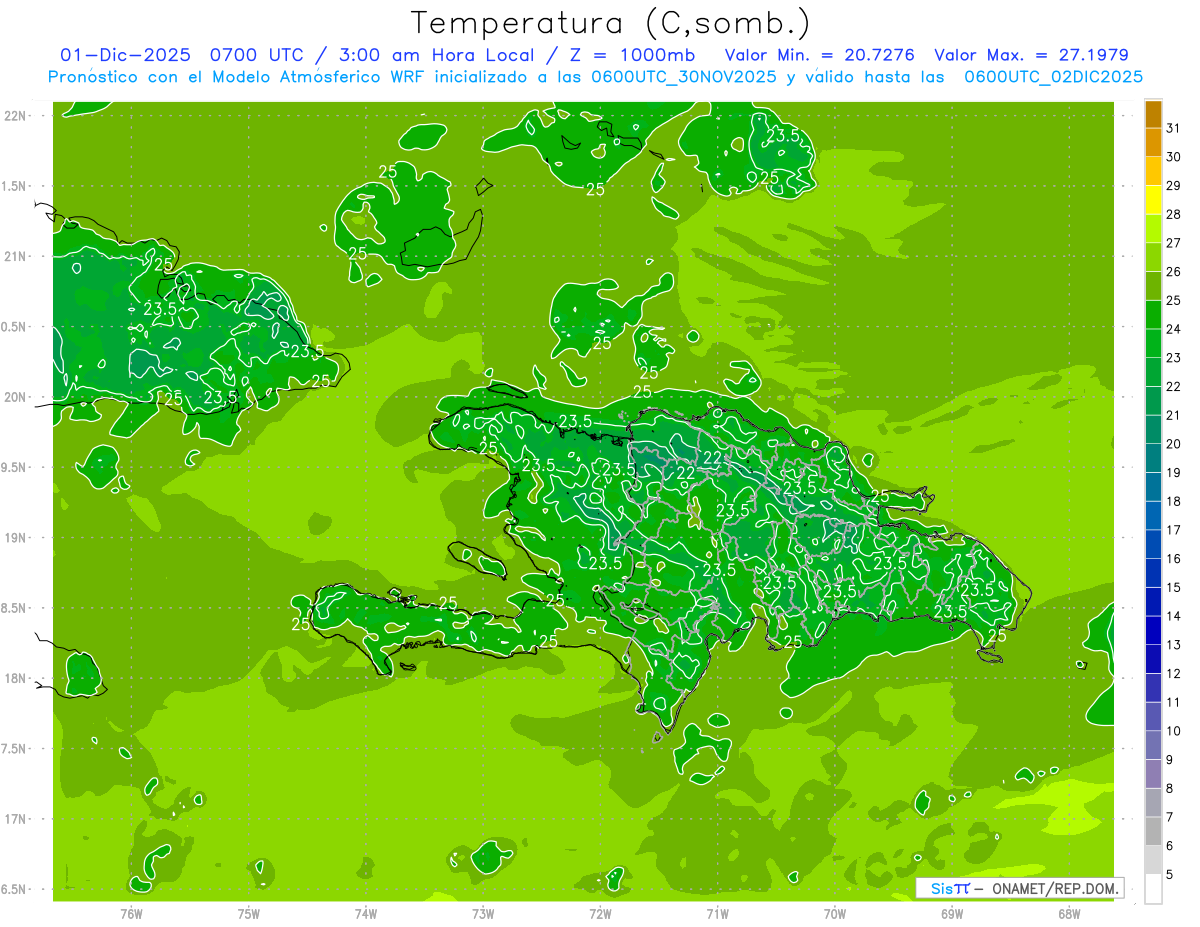
Task: Click the '21' value on the color scale
Action: click(1174, 415)
